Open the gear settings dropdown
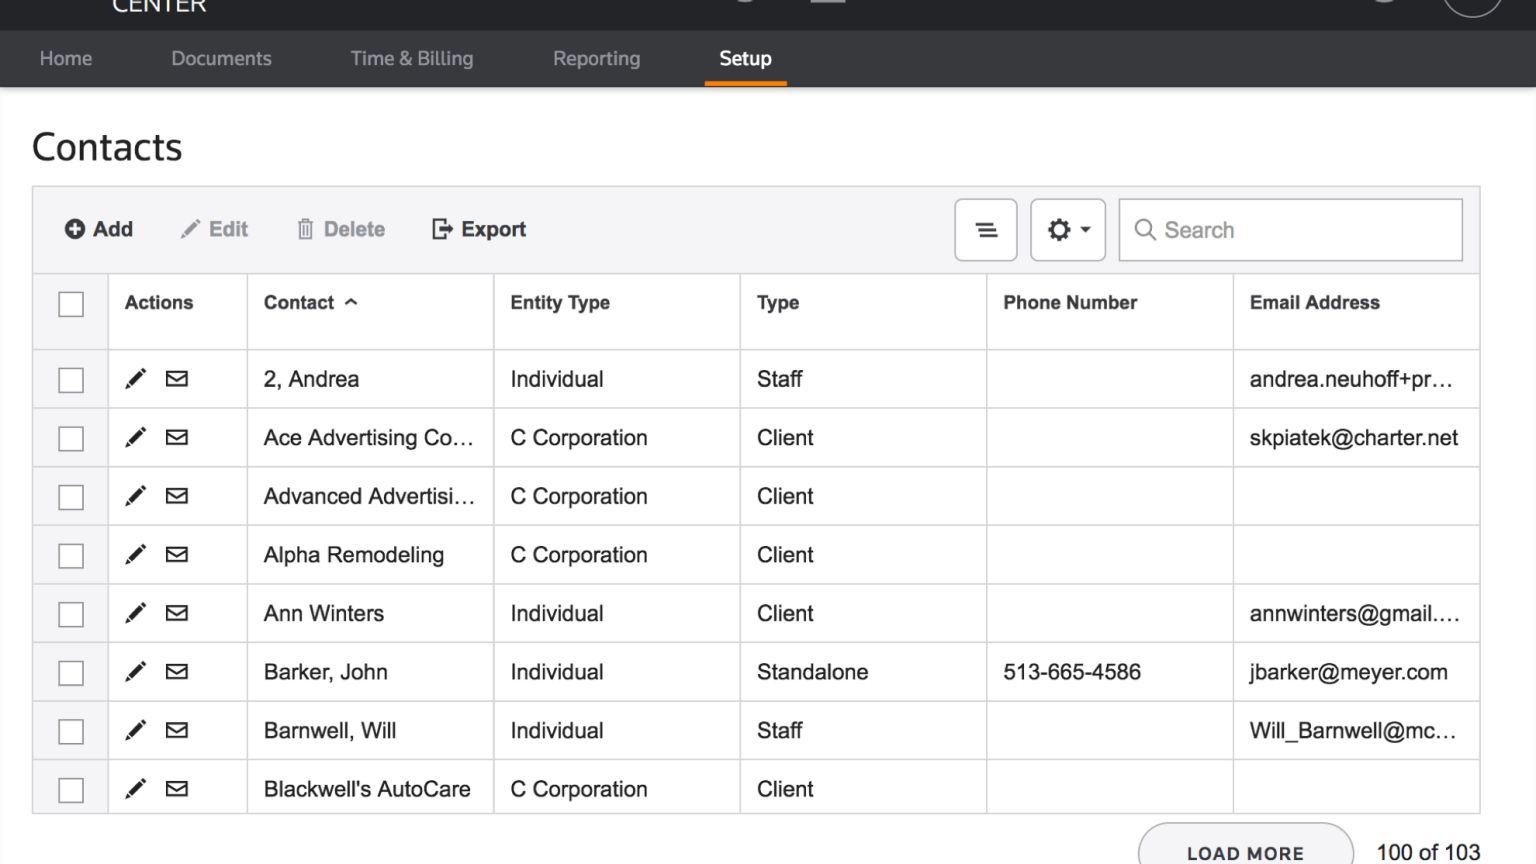1536x864 pixels. [1067, 229]
